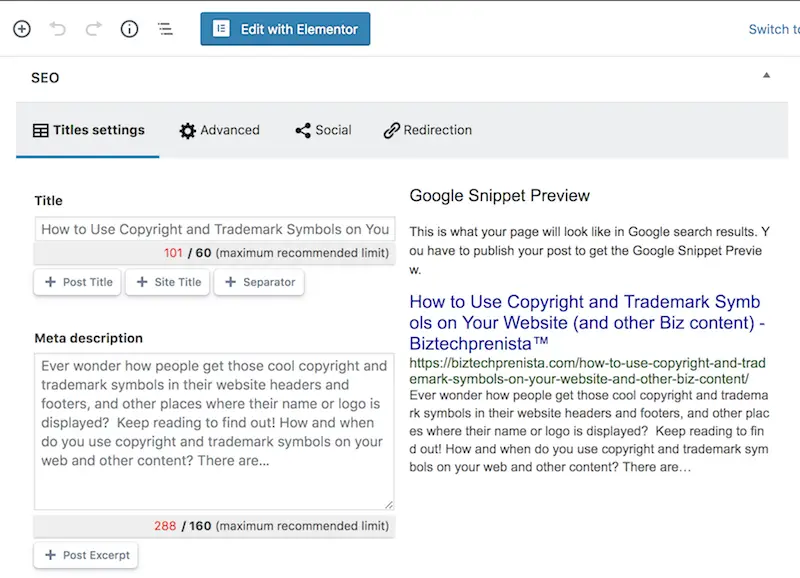Insert the Site Title tag
Image resolution: width=800 pixels, height=578 pixels.
(x=168, y=282)
